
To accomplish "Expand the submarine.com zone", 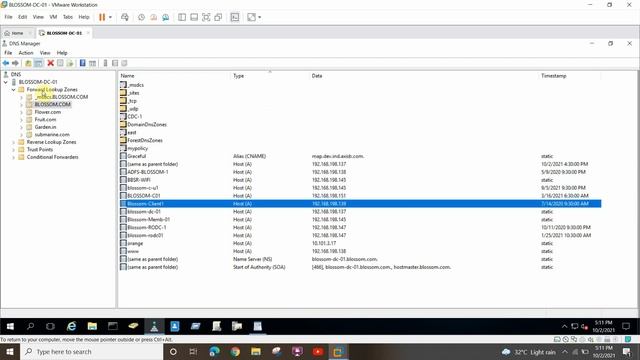I will click(x=21, y=135).
